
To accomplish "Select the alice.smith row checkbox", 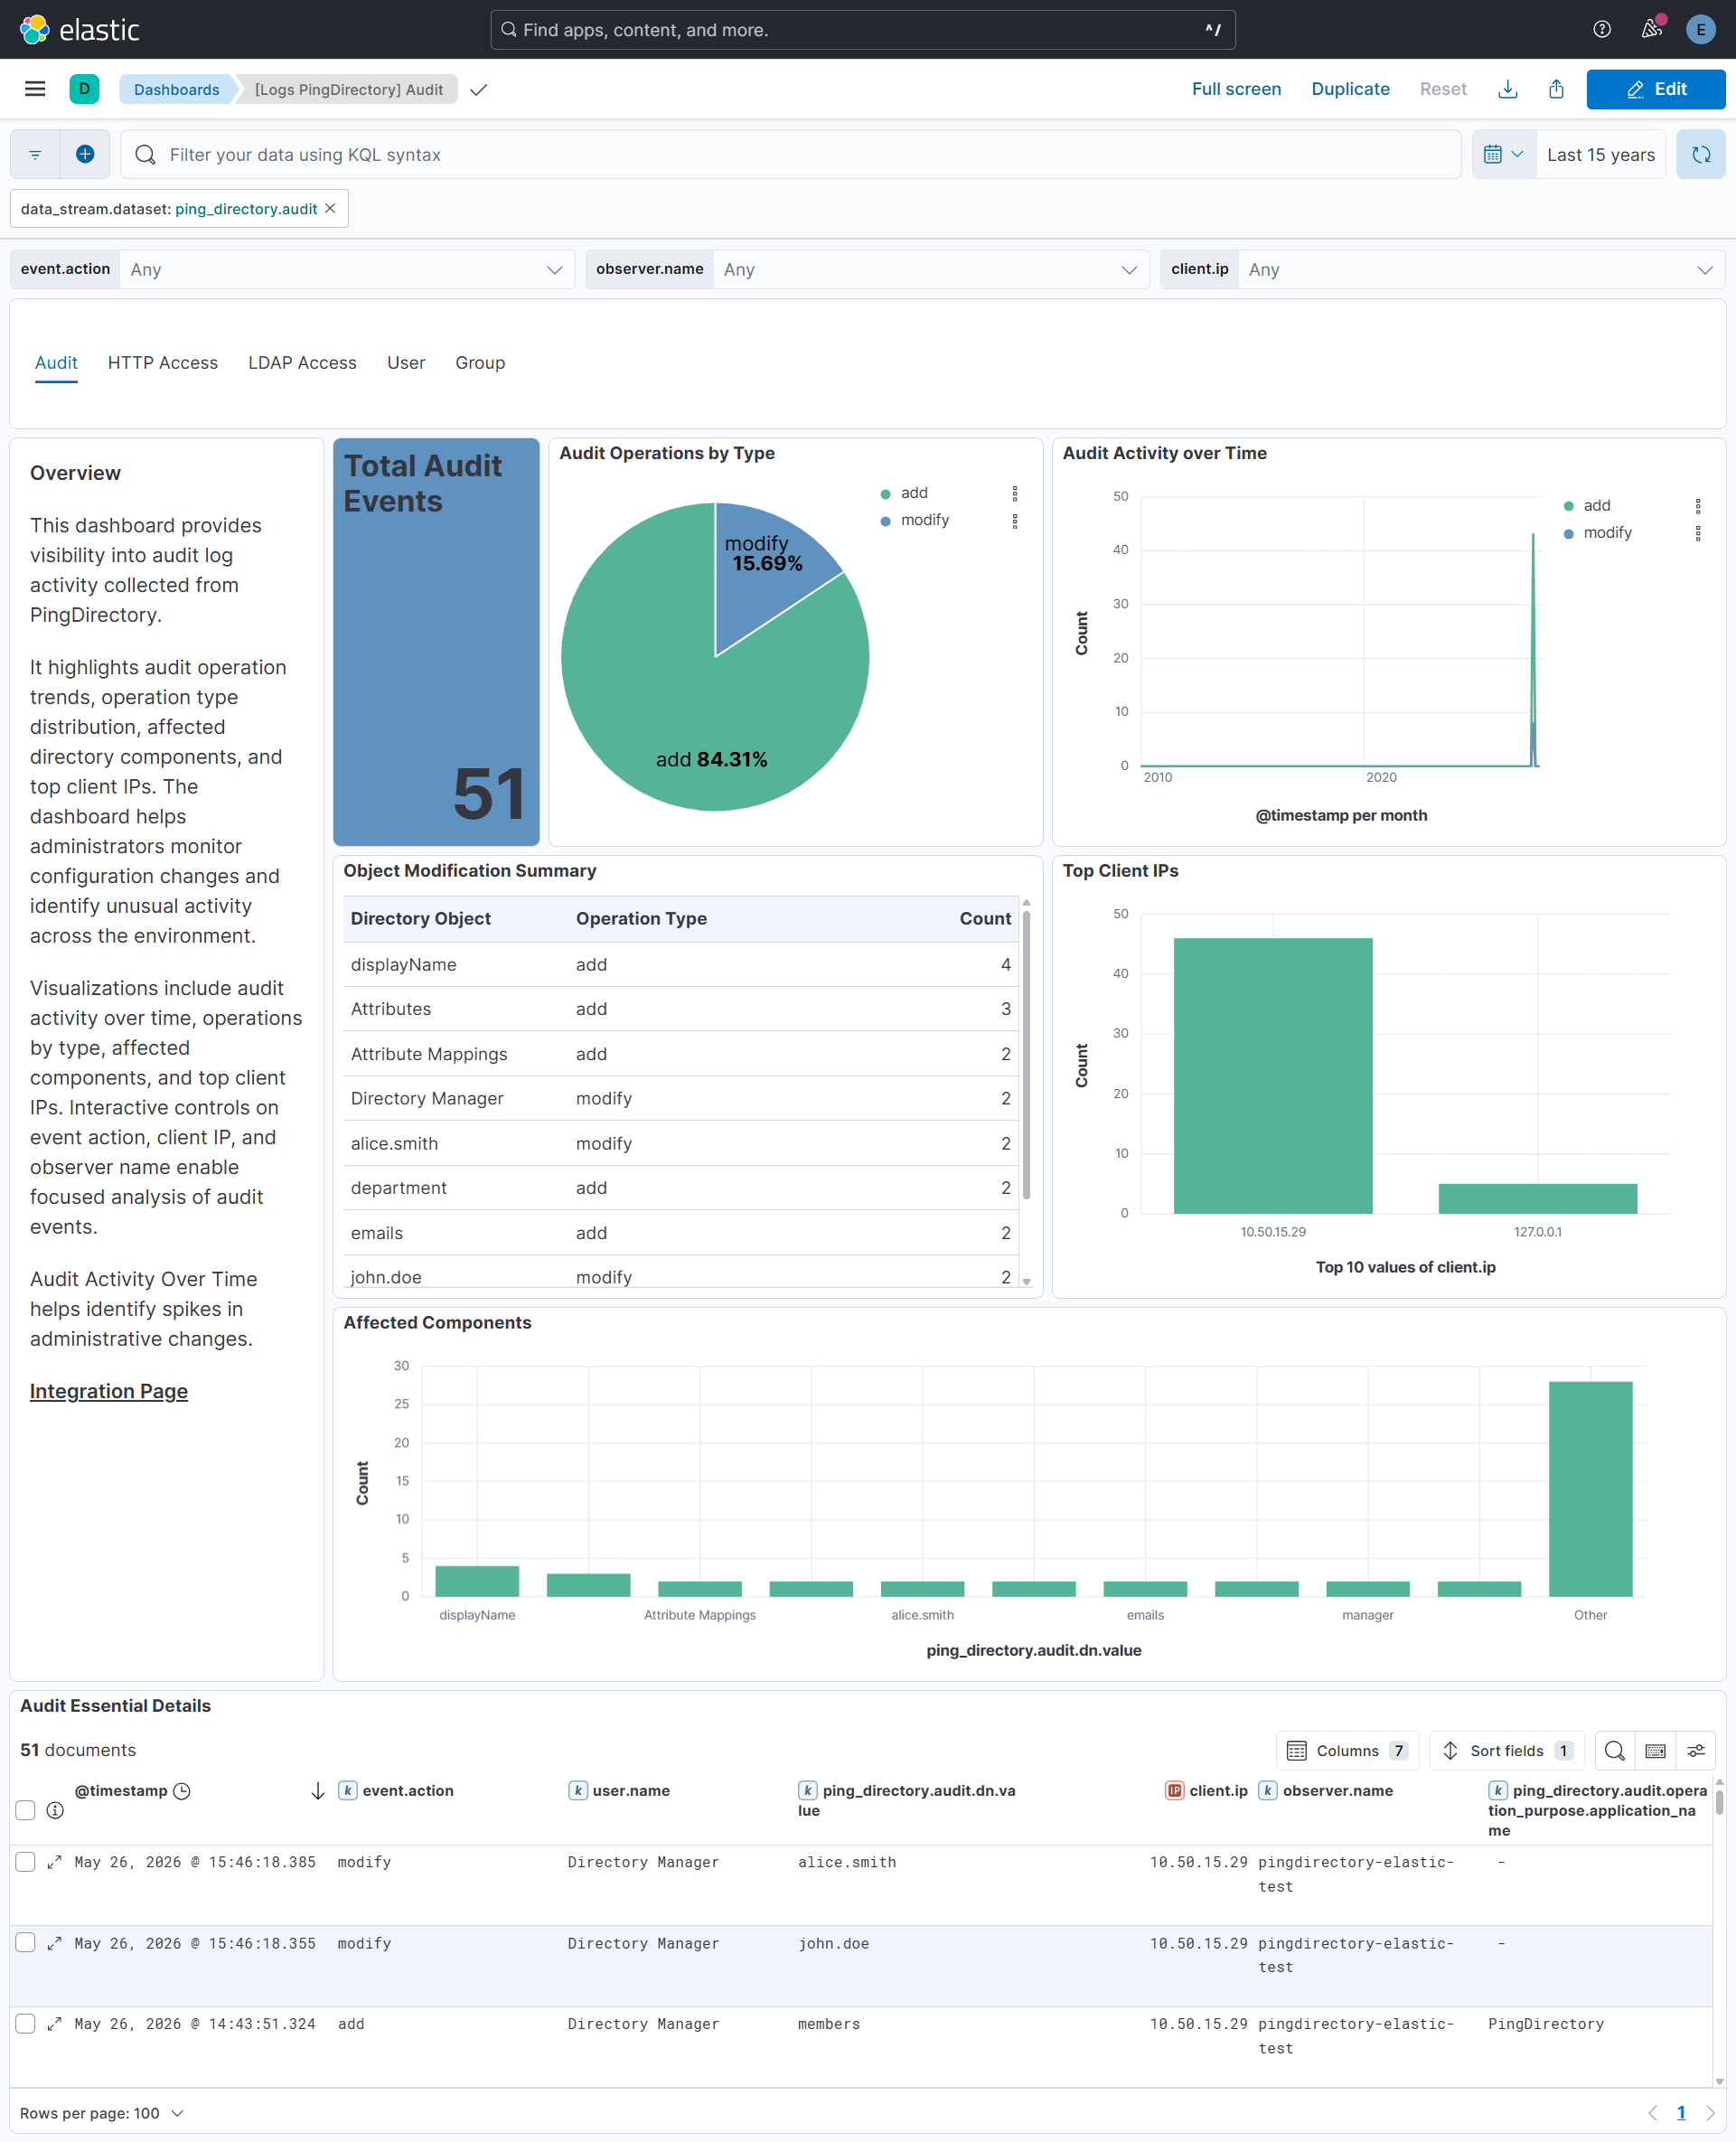I will tap(26, 1862).
